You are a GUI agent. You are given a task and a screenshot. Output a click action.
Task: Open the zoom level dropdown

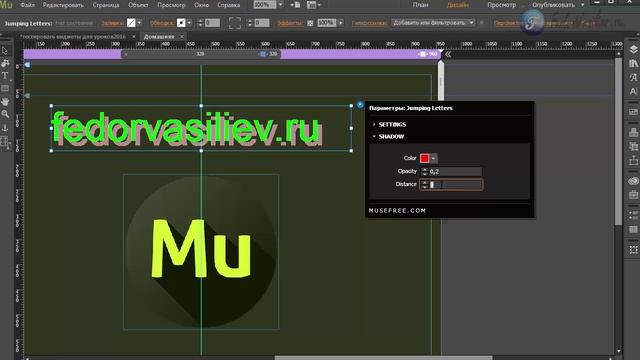(x=280, y=5)
